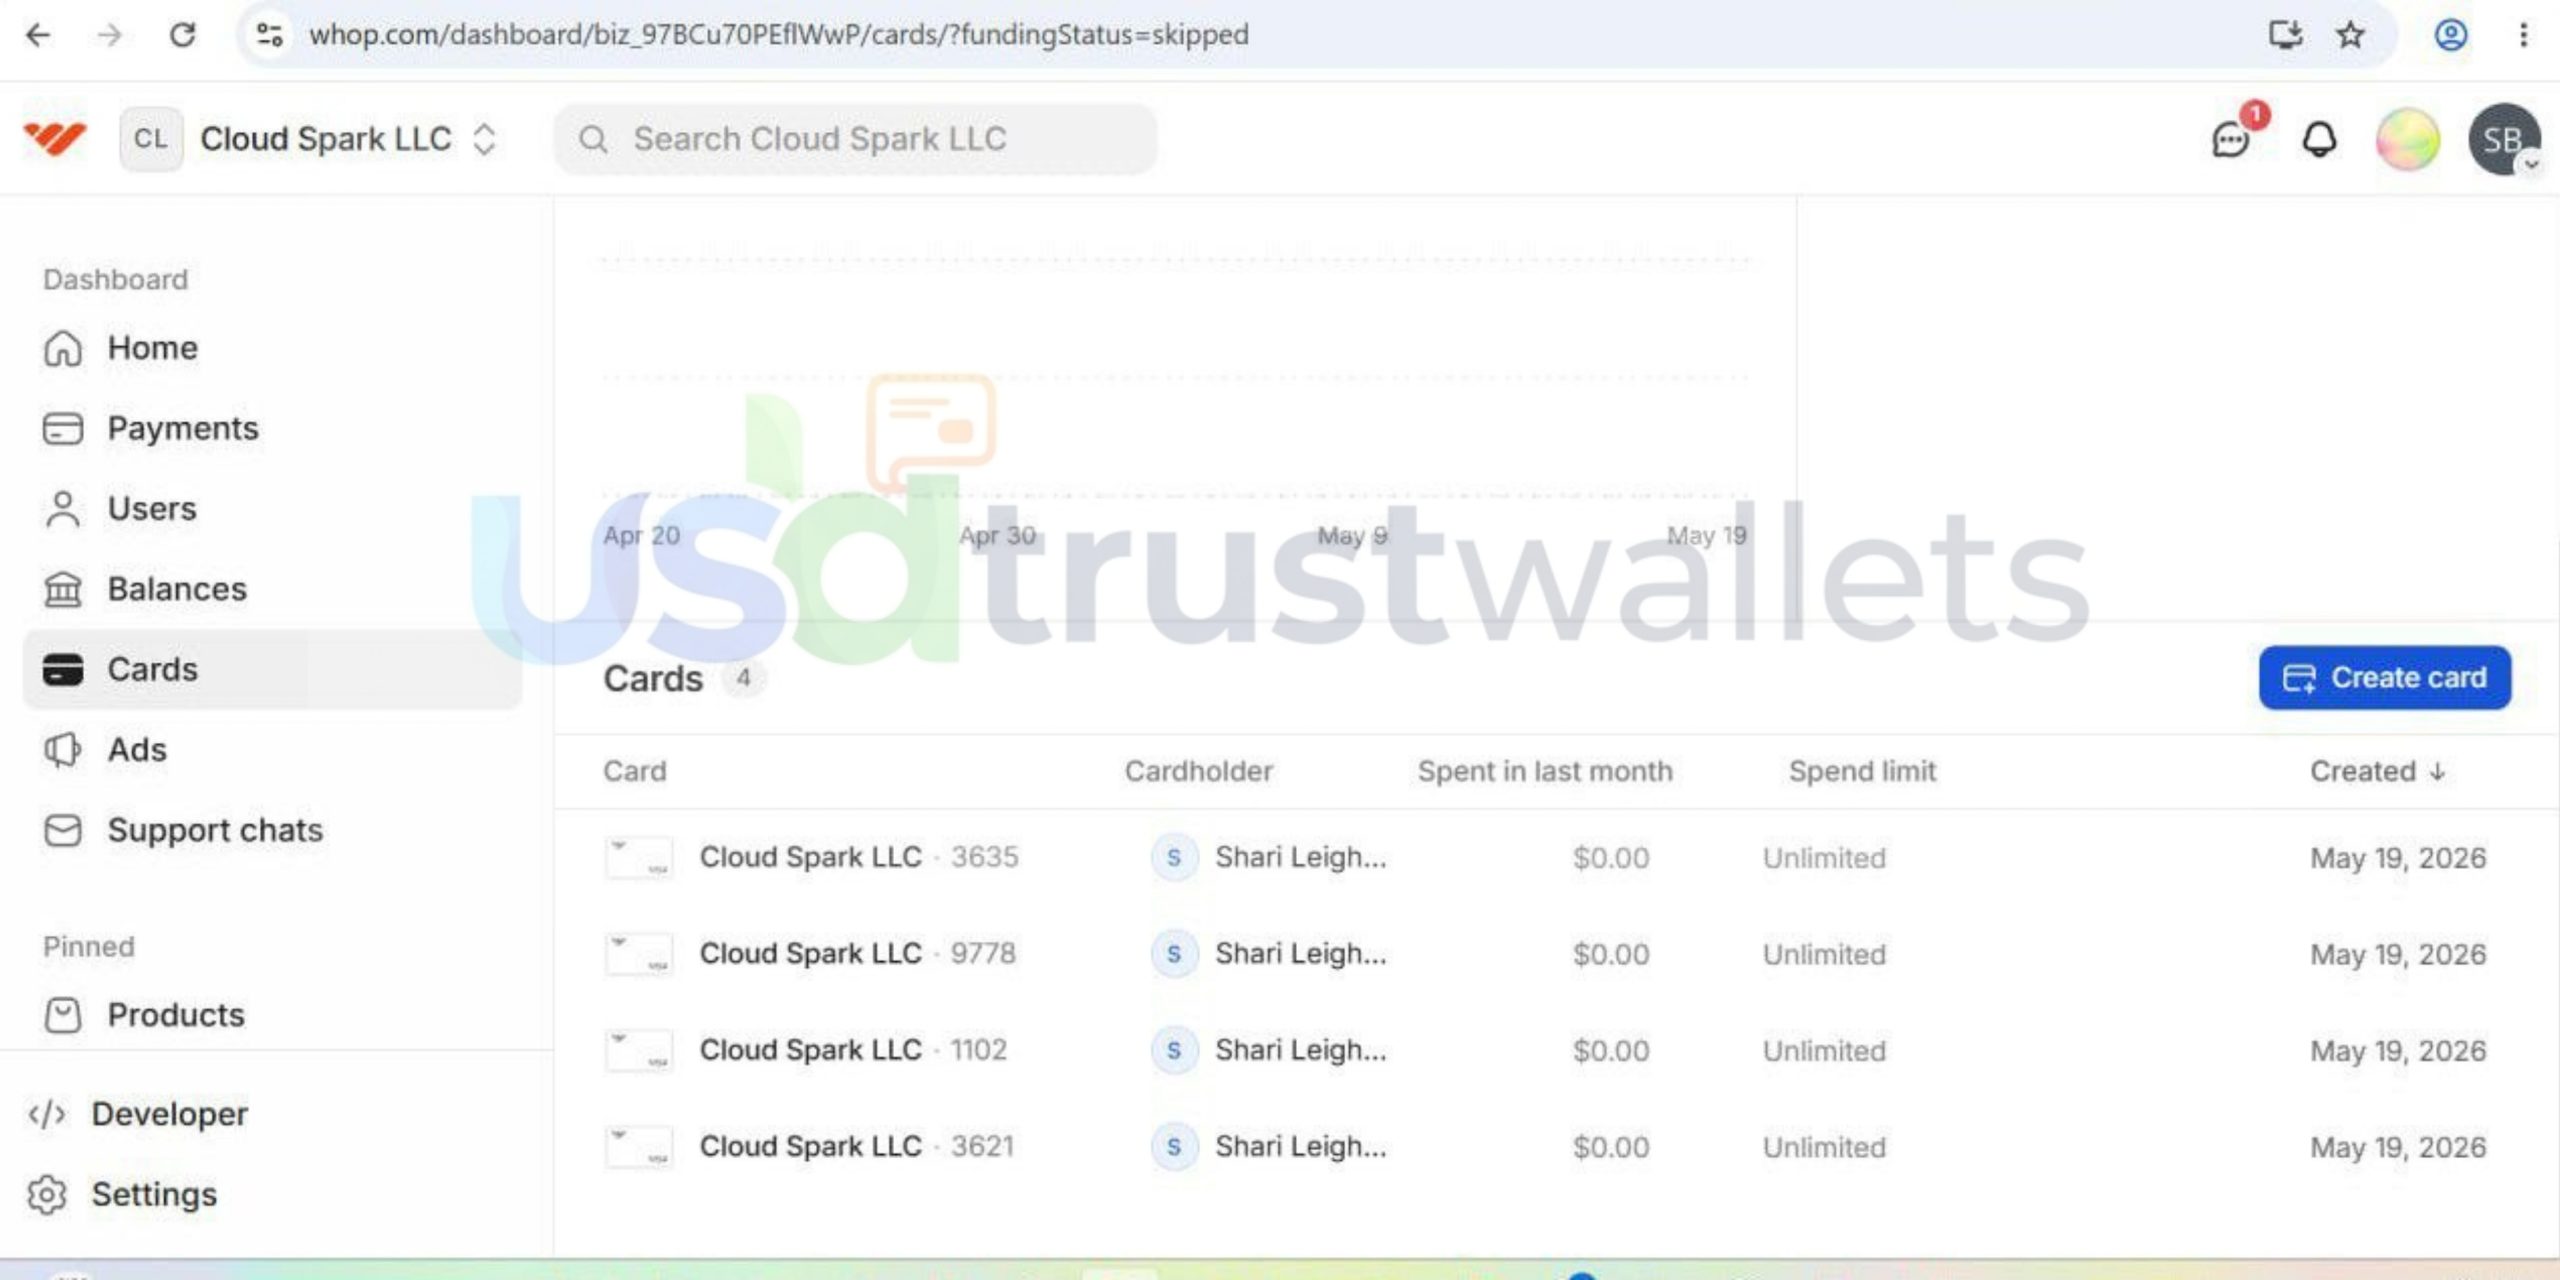2560x1280 pixels.
Task: Click the Cardholder column header
Action: 1198,771
